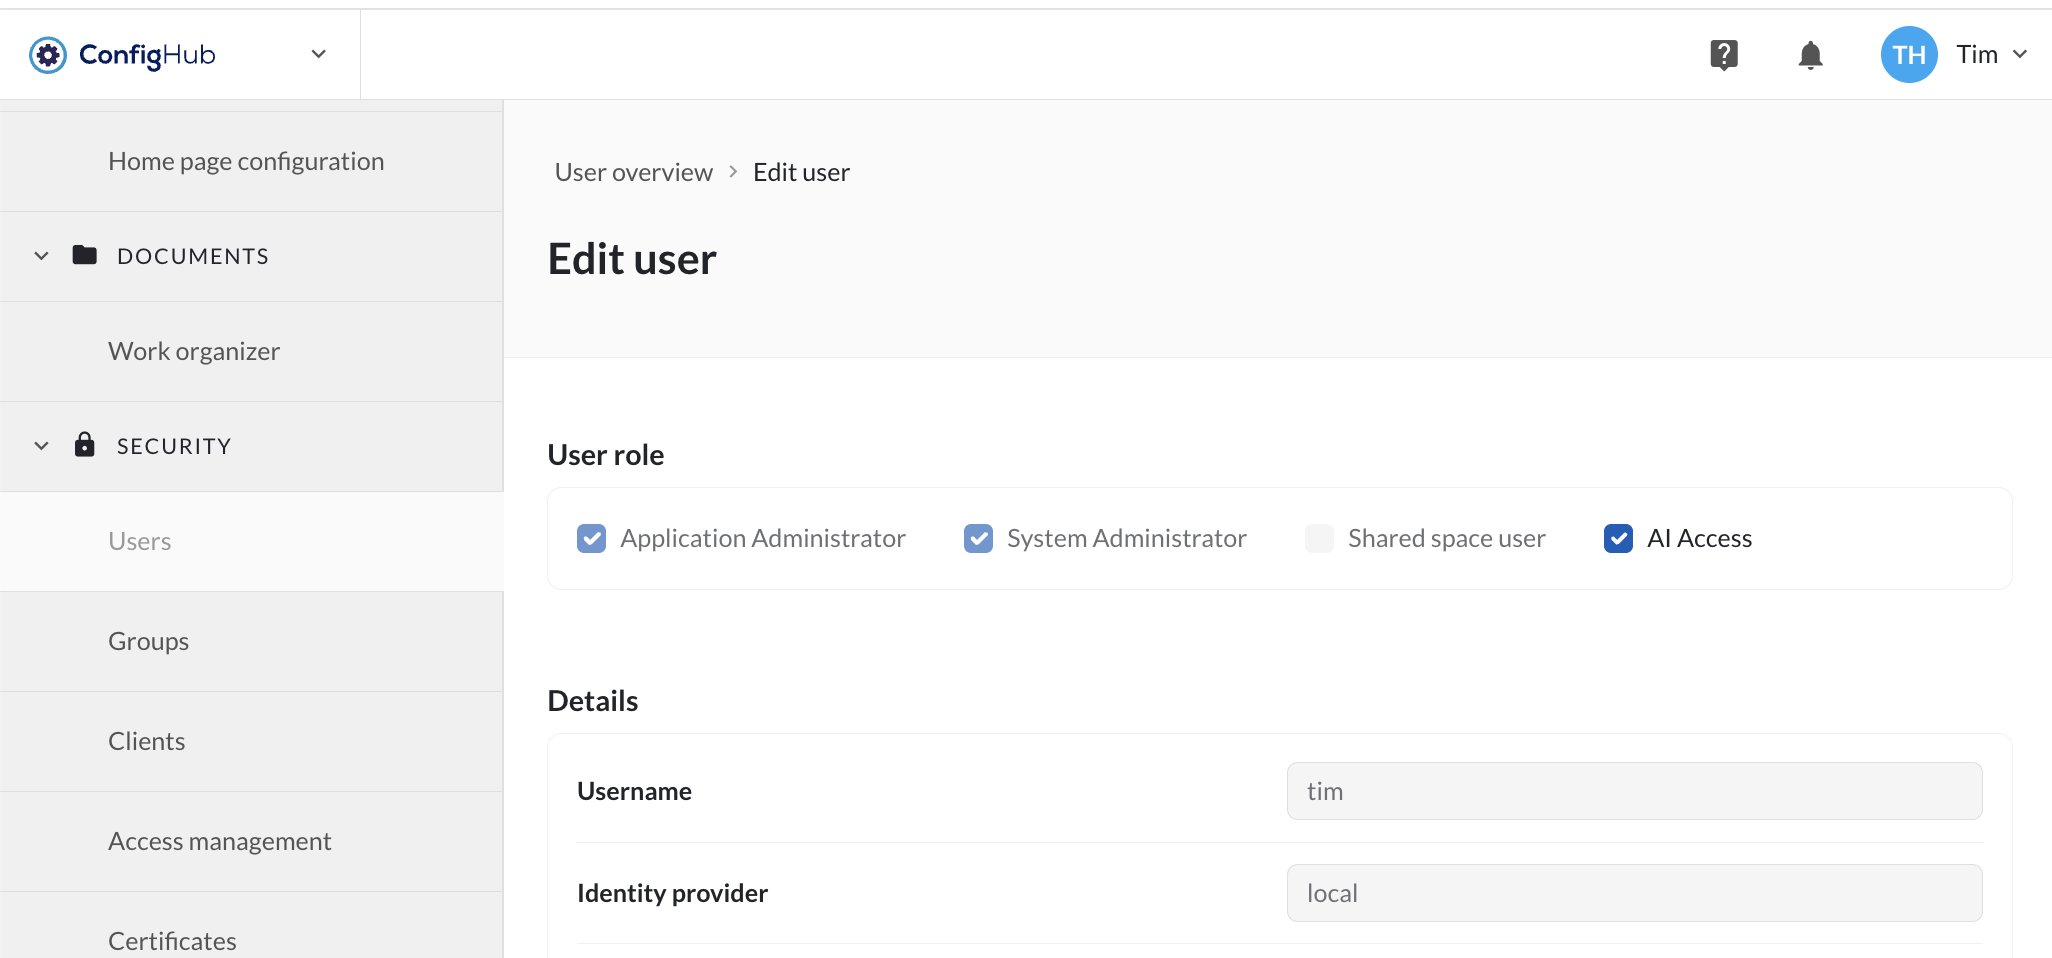The height and width of the screenshot is (958, 2052).
Task: Open Access management in the sidebar
Action: (x=251, y=841)
